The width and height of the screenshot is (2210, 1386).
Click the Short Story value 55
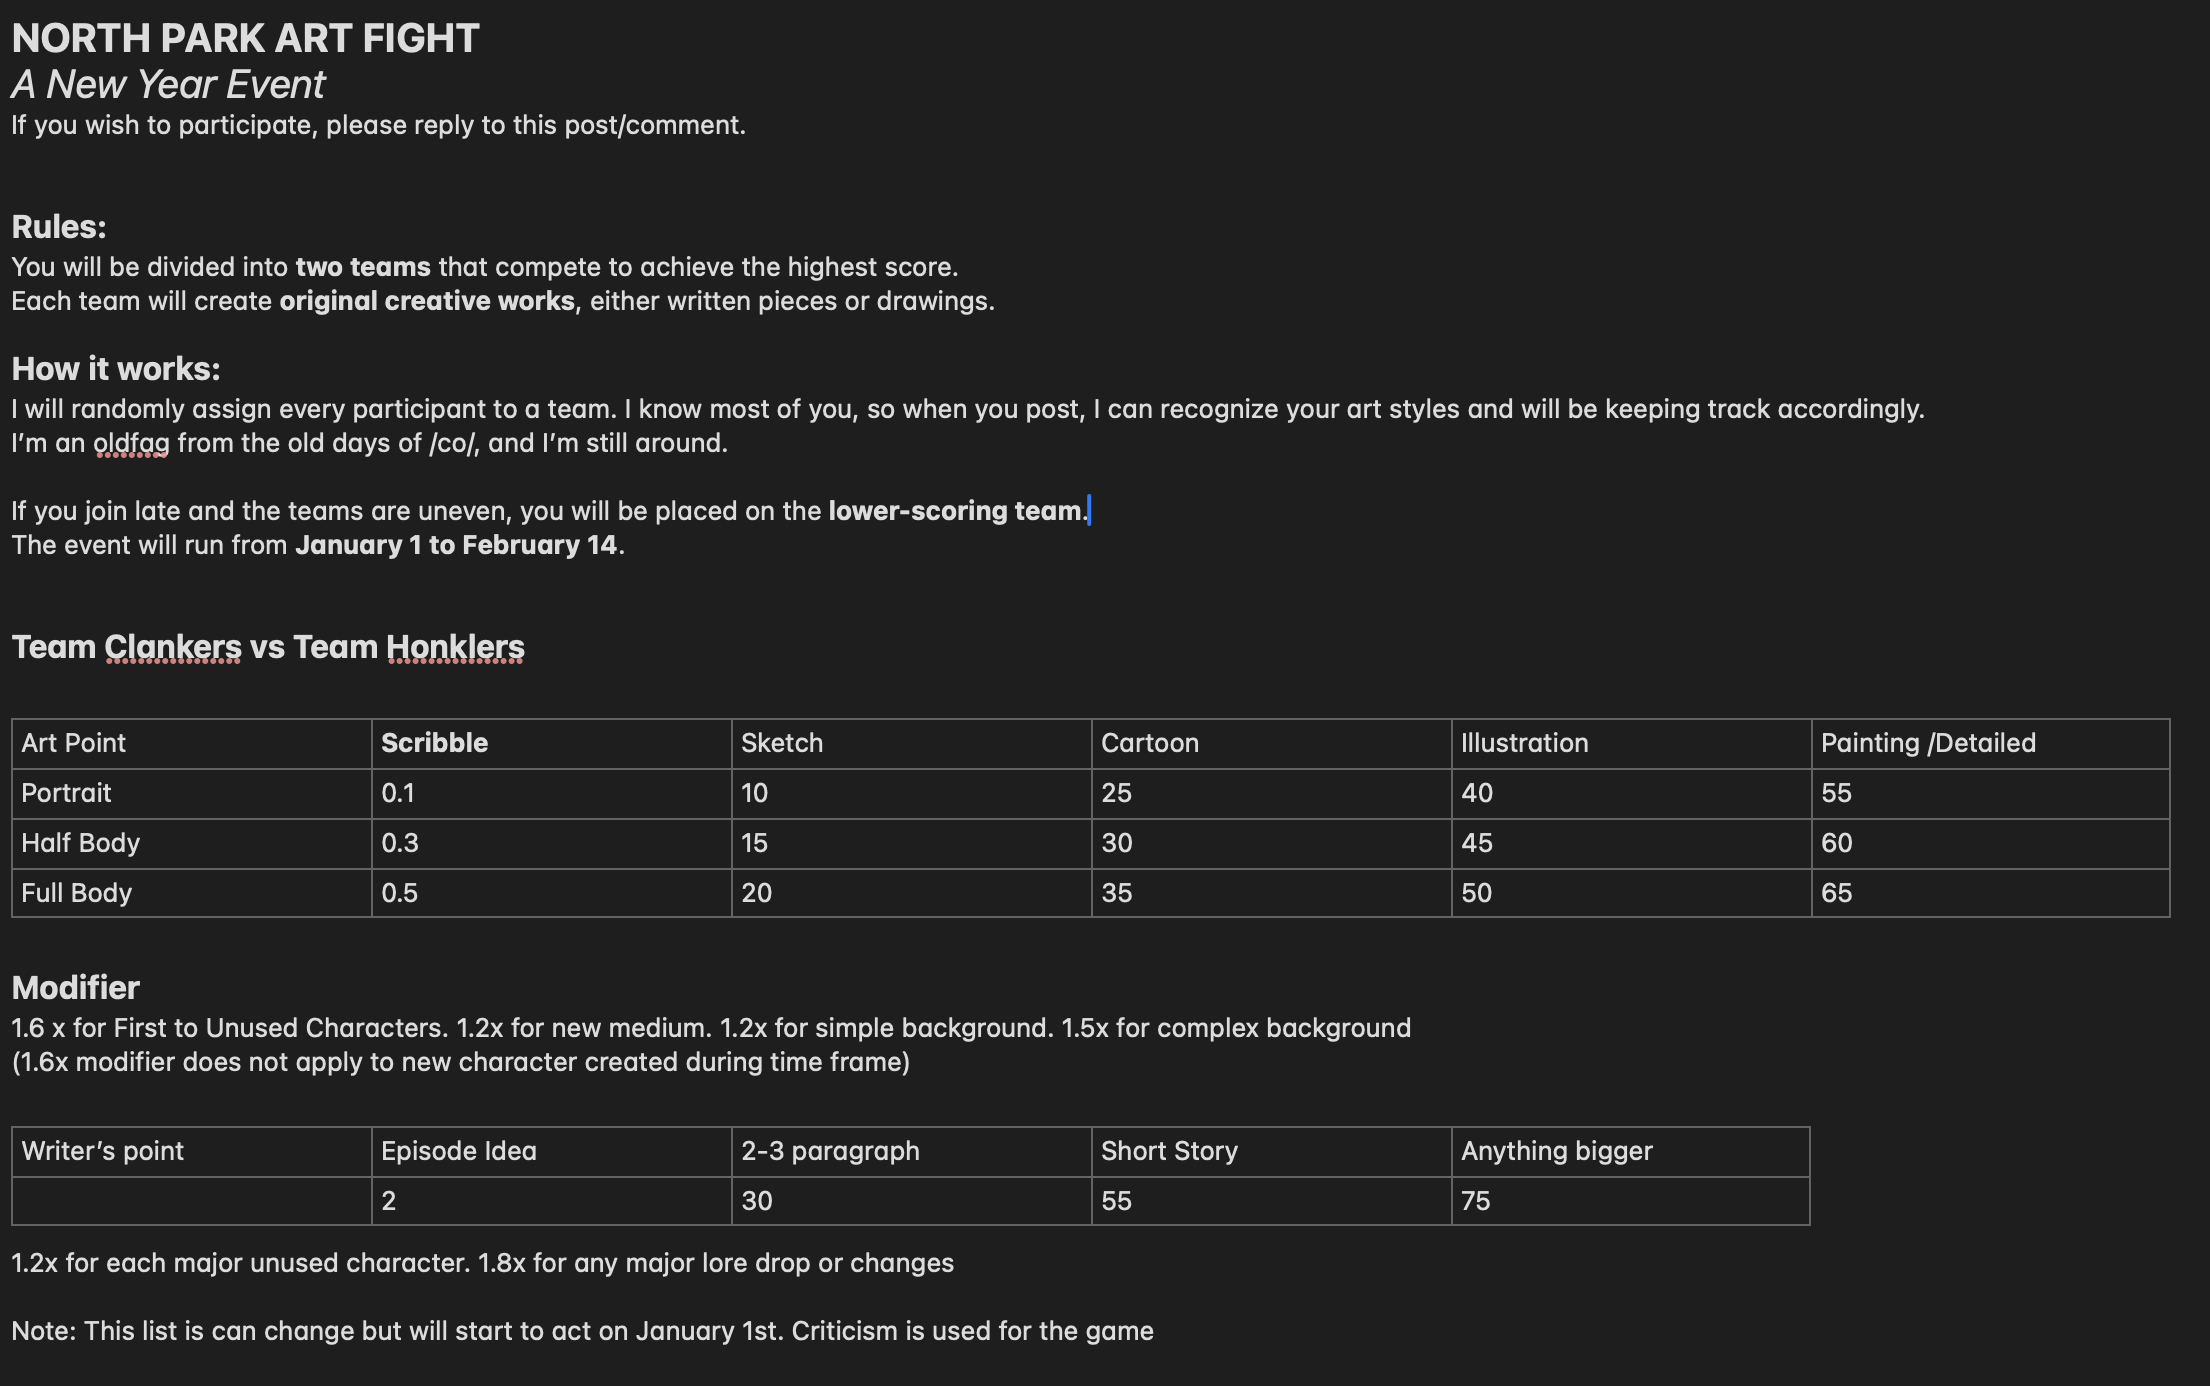click(1116, 1201)
